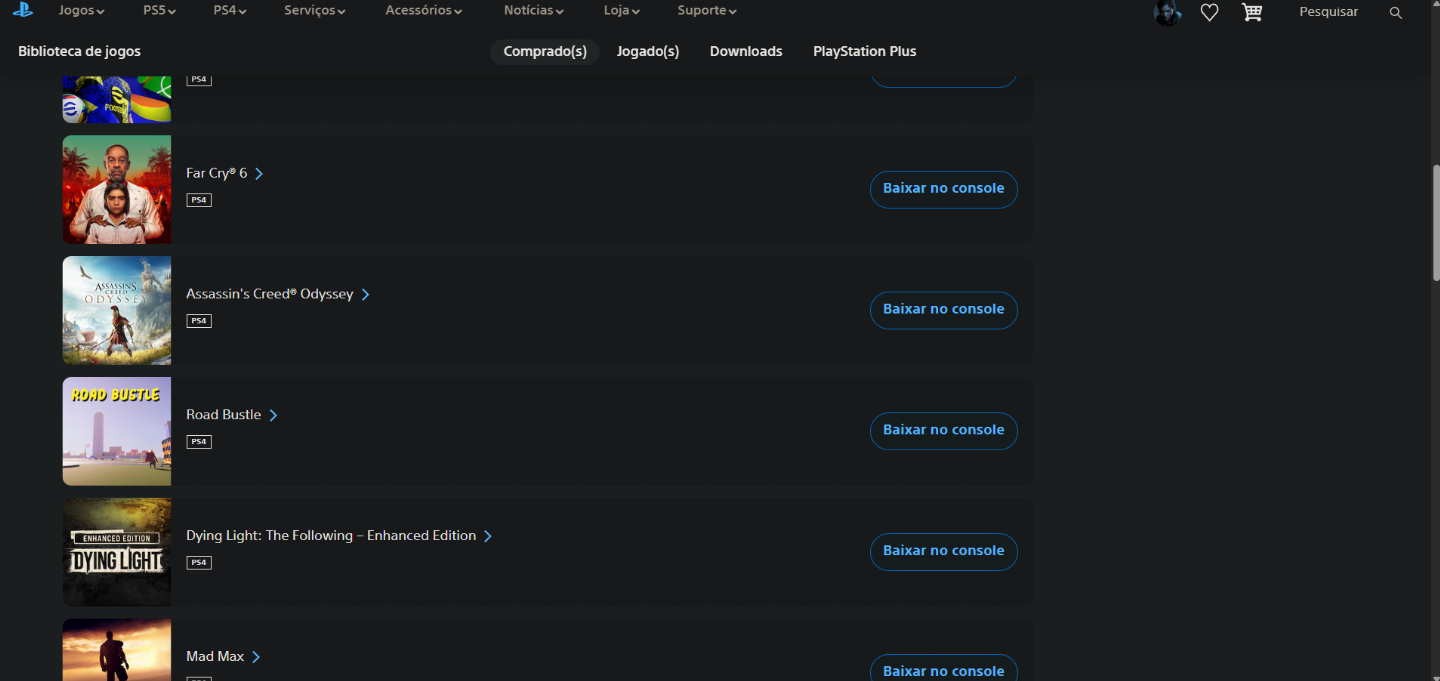Open Dying Light: The Following Enhanced Edition link
This screenshot has height=681, width=1440.
tap(339, 536)
